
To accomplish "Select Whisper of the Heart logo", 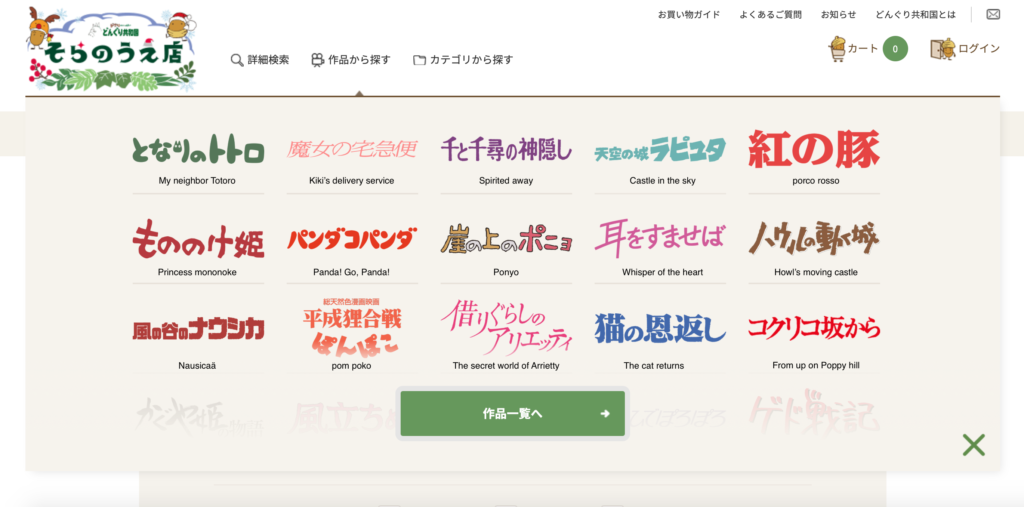I will [660, 239].
